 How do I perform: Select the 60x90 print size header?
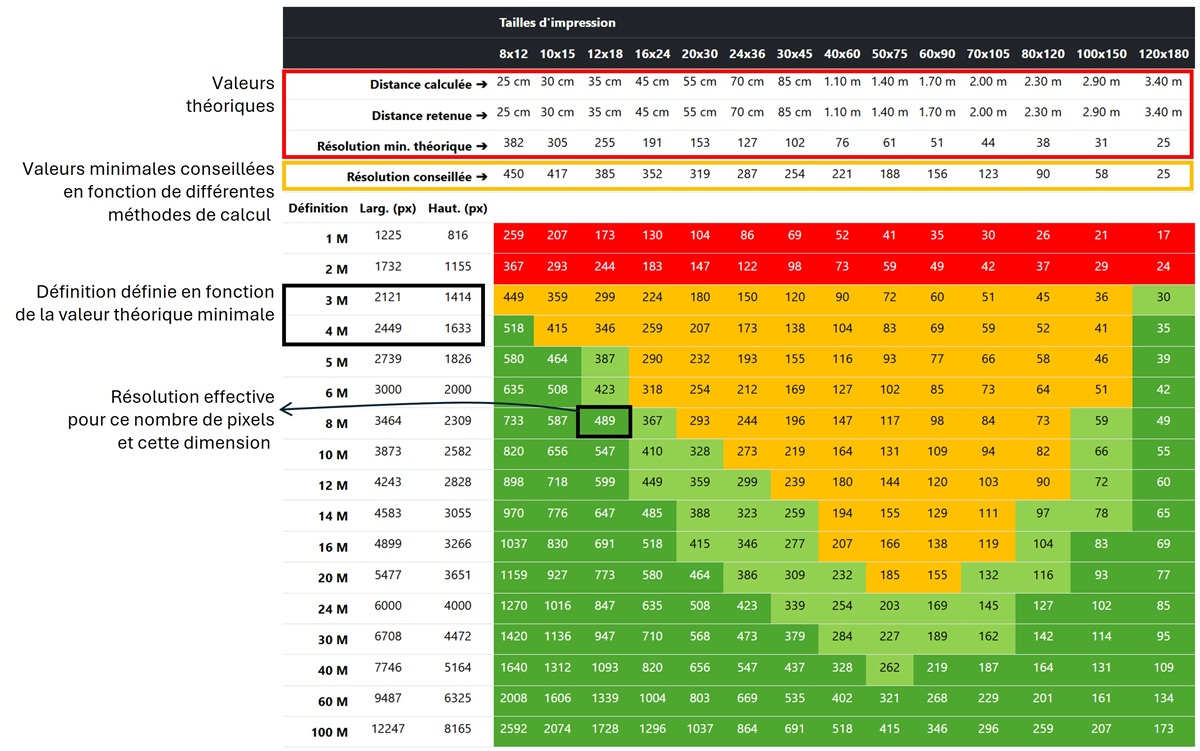pos(938,53)
